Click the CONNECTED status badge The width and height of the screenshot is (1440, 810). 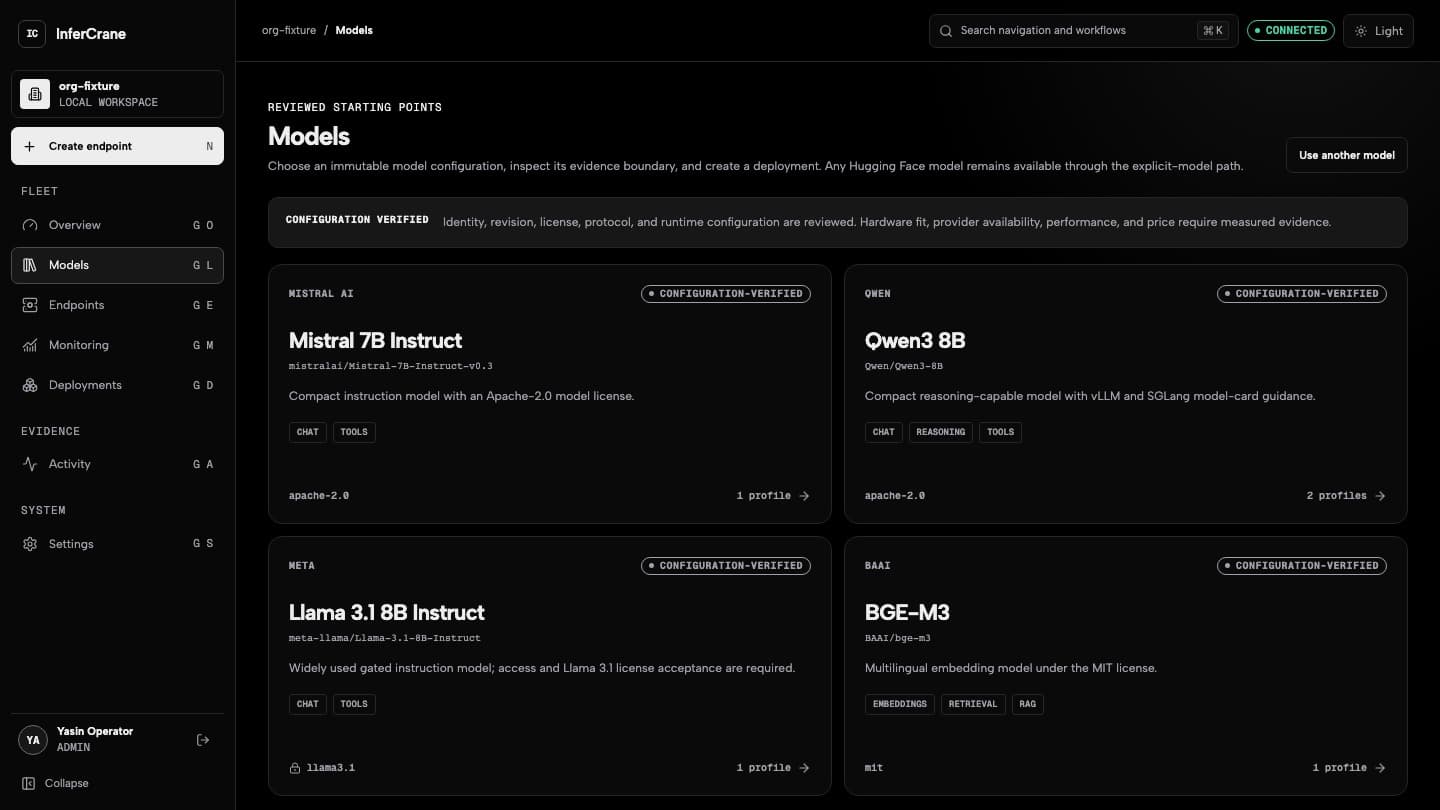(x=1291, y=30)
